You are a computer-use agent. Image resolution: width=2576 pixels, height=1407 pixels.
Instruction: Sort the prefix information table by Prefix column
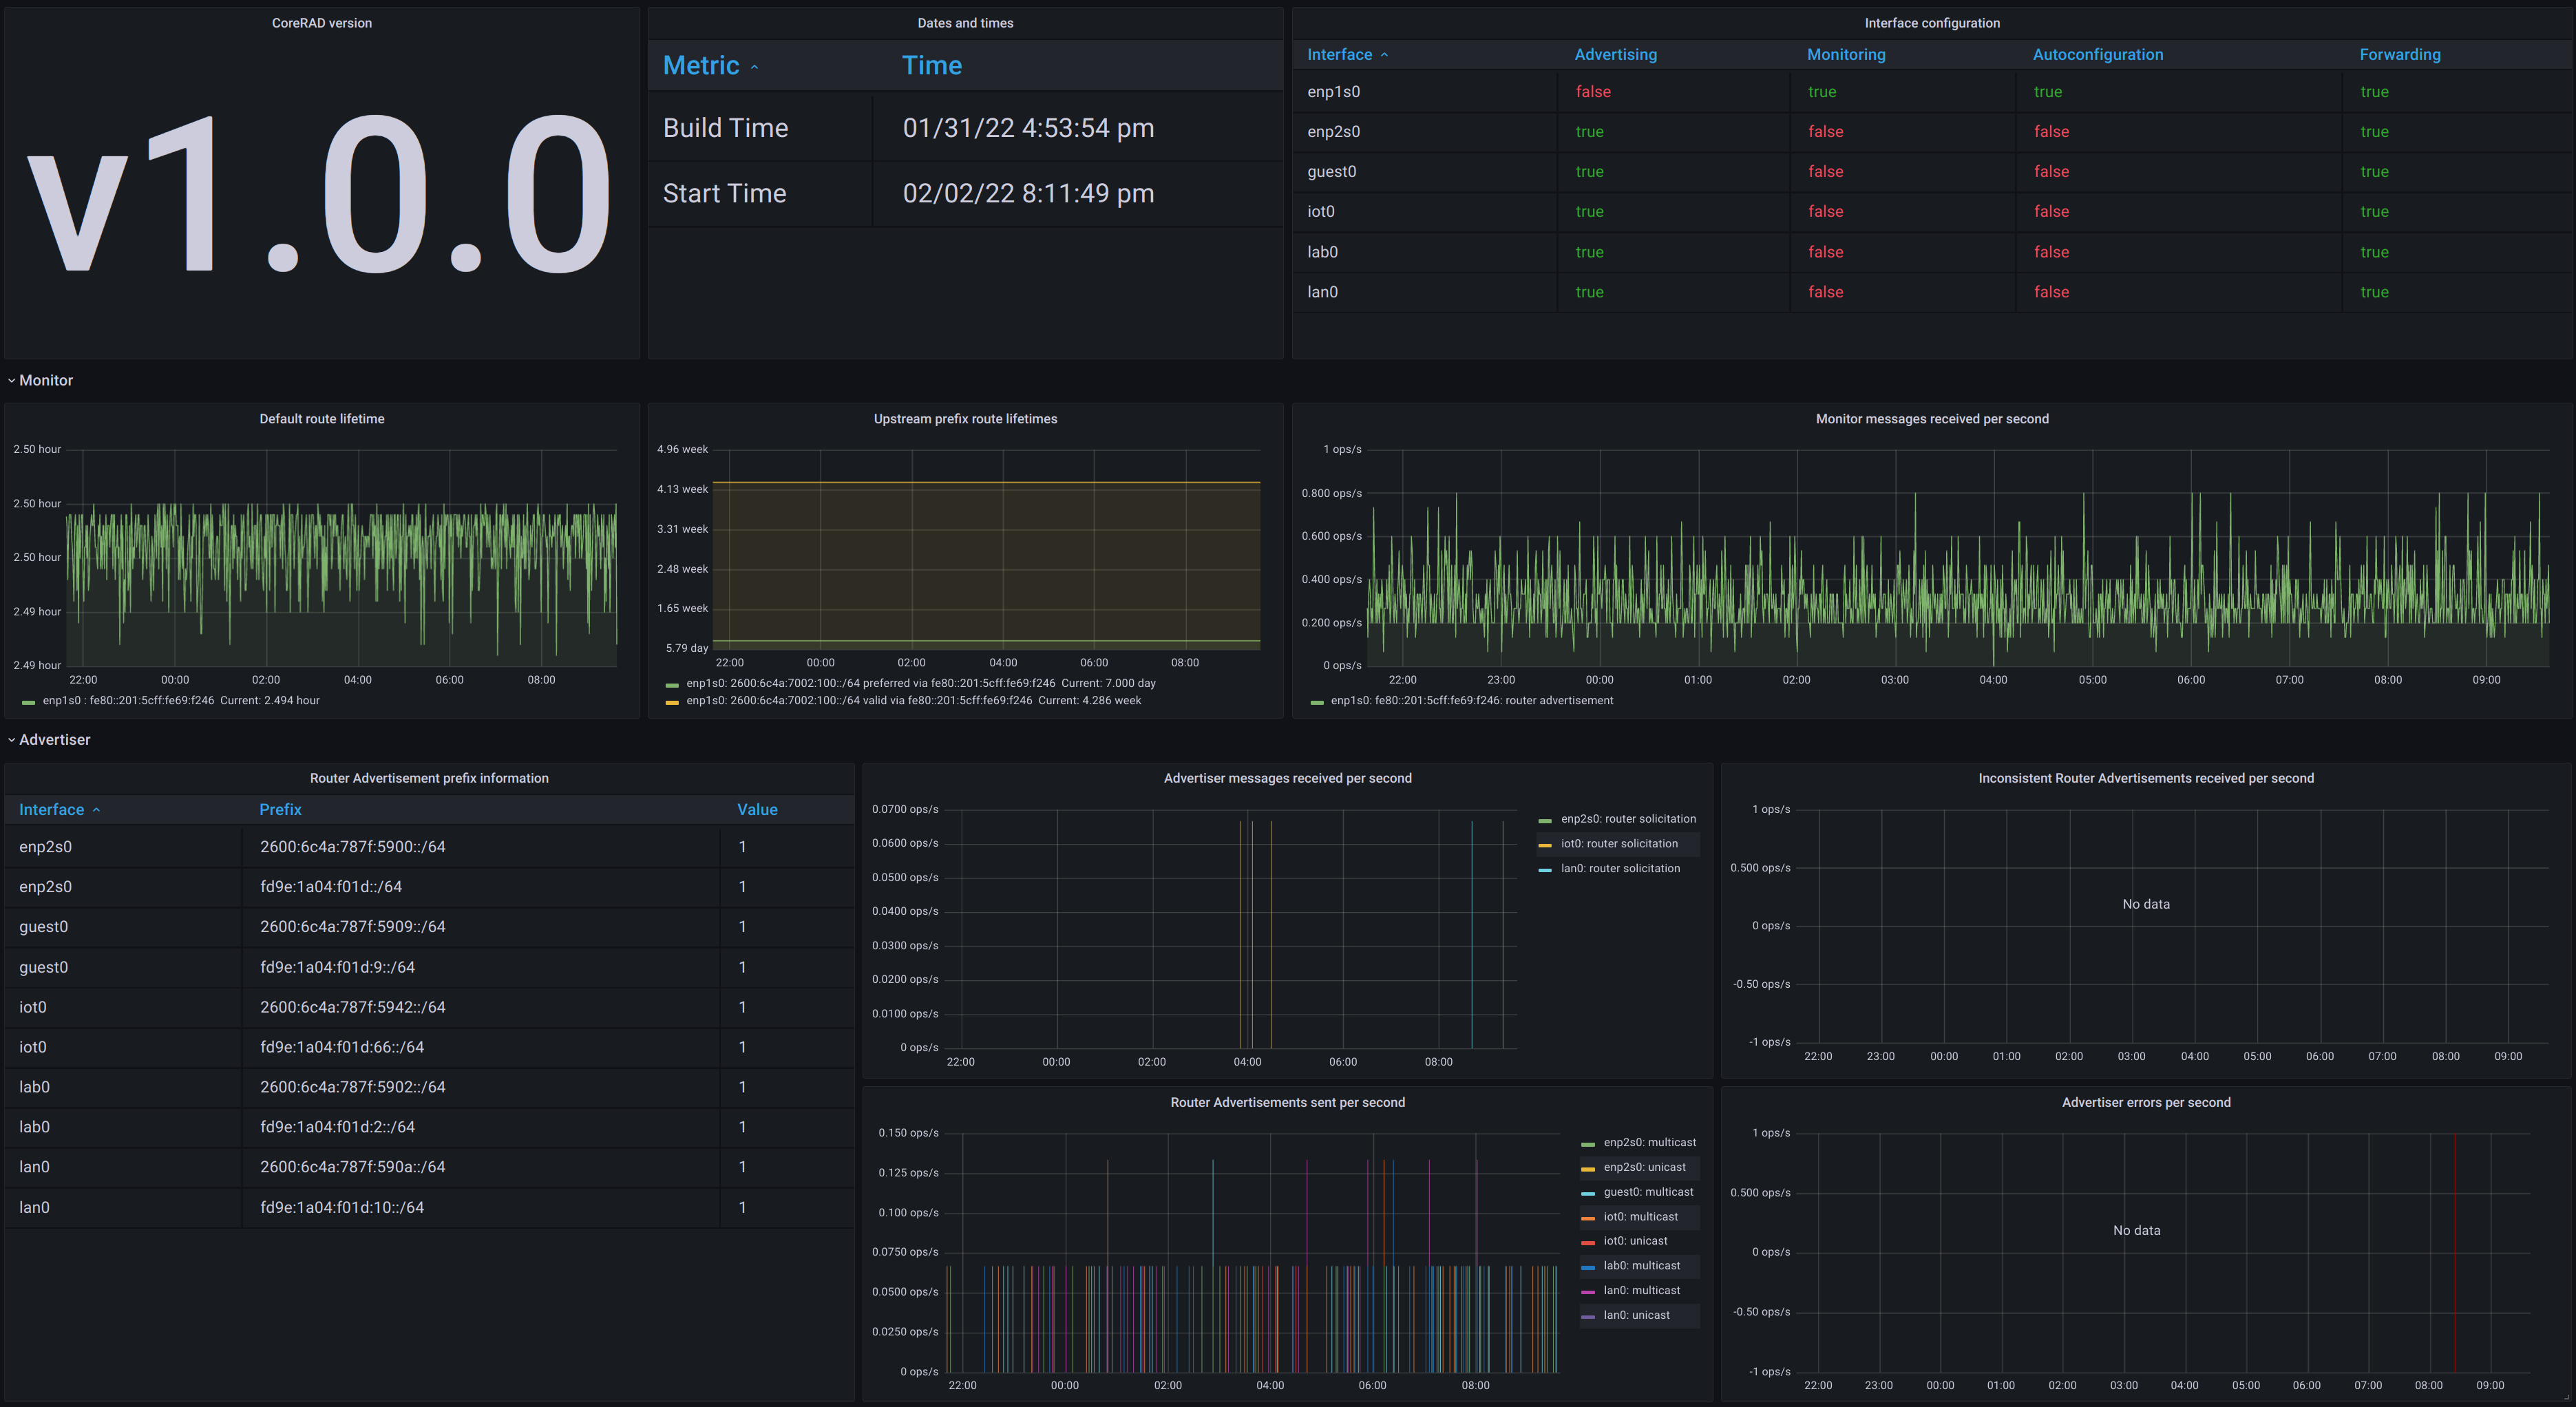pyautogui.click(x=280, y=809)
